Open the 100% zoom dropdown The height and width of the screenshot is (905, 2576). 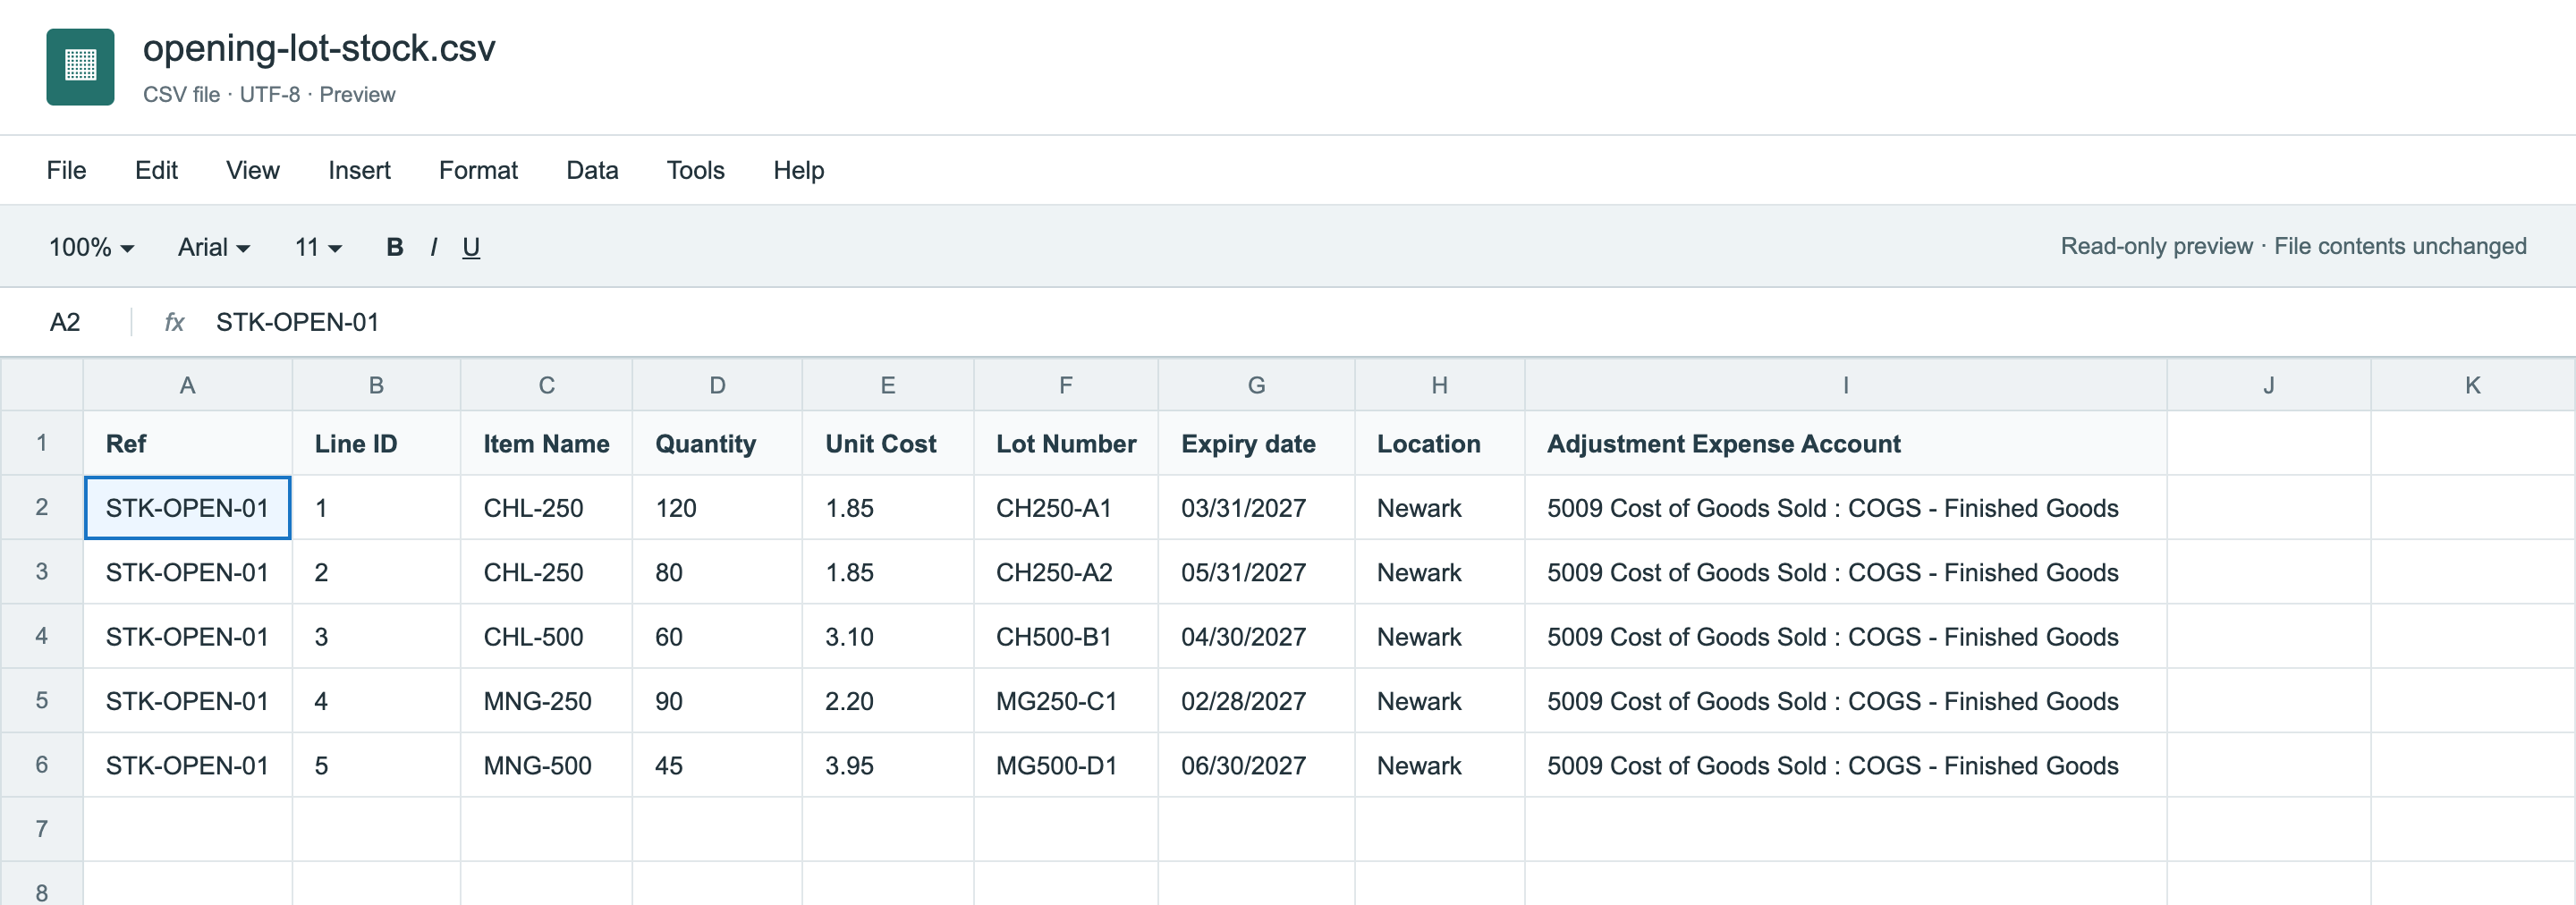pyautogui.click(x=91, y=247)
